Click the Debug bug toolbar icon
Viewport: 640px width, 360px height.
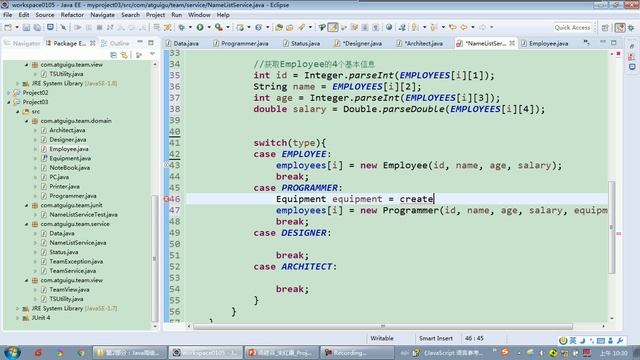pyautogui.click(x=181, y=27)
